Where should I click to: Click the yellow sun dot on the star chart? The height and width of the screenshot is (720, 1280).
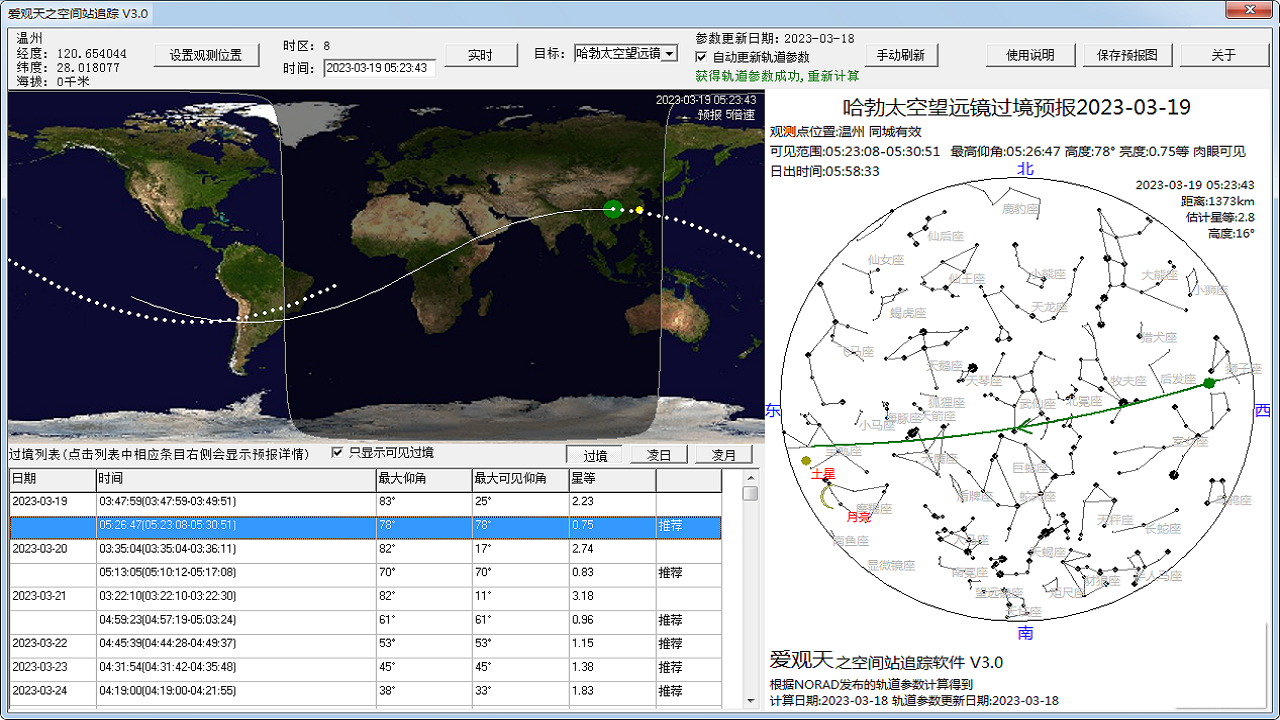point(808,462)
